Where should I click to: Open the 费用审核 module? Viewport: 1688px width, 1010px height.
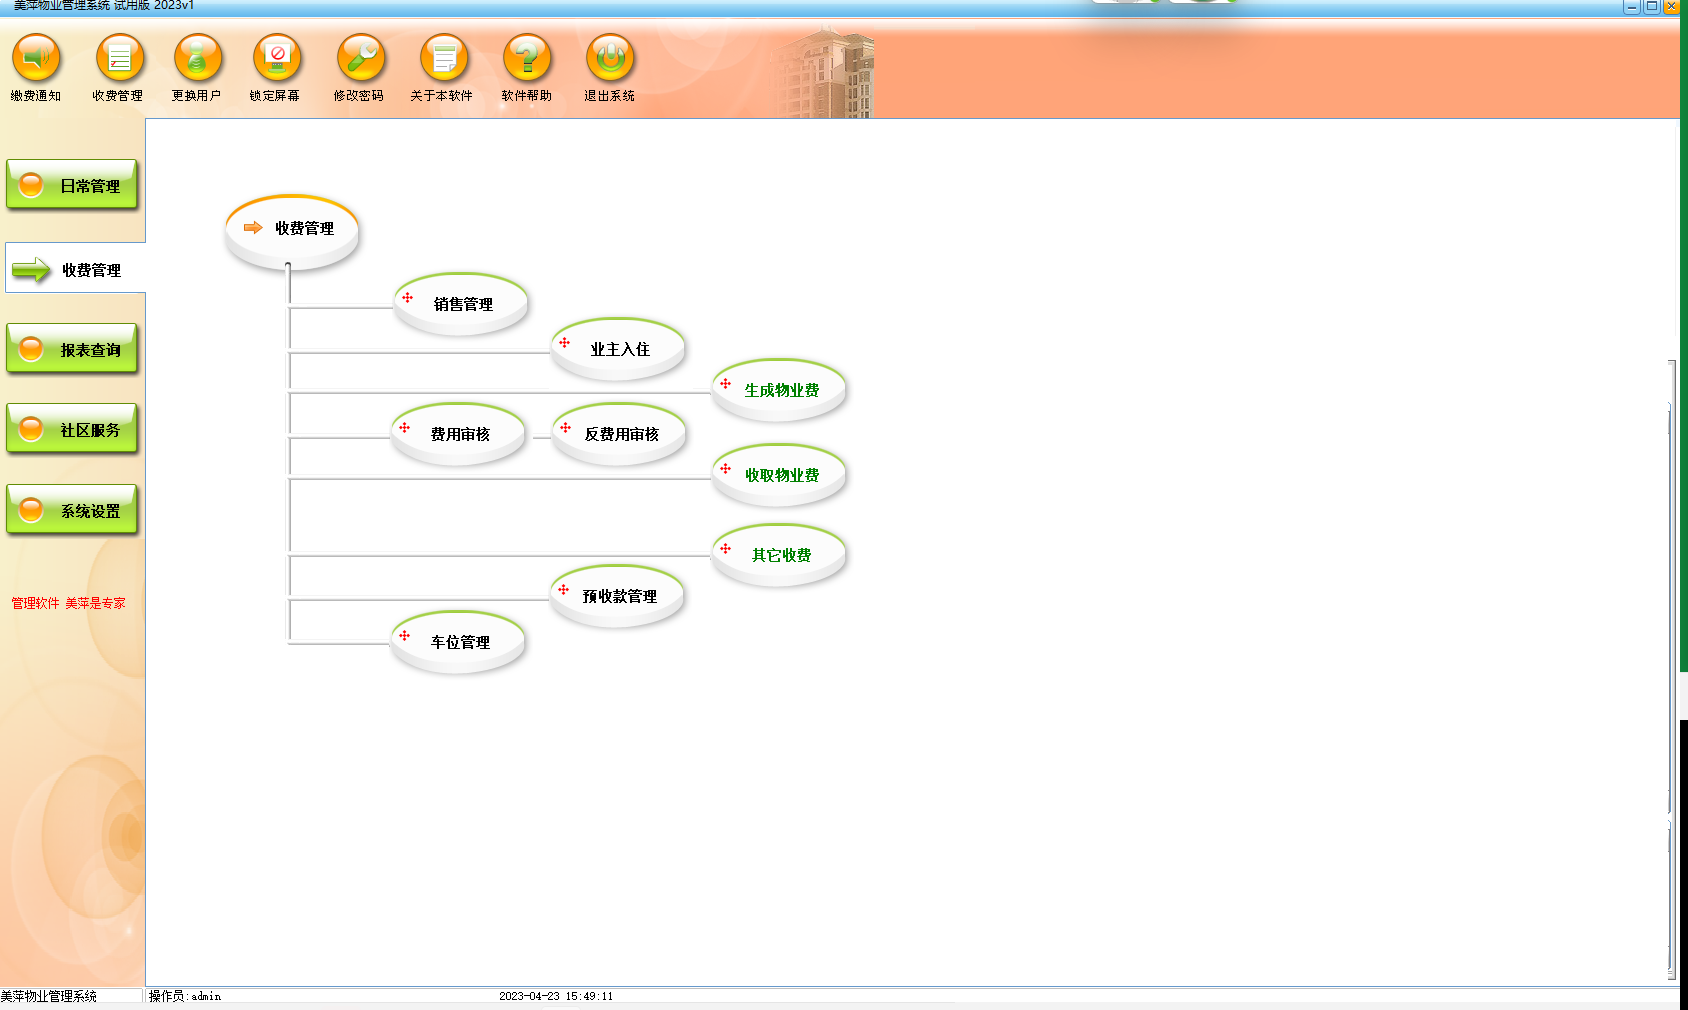click(458, 433)
